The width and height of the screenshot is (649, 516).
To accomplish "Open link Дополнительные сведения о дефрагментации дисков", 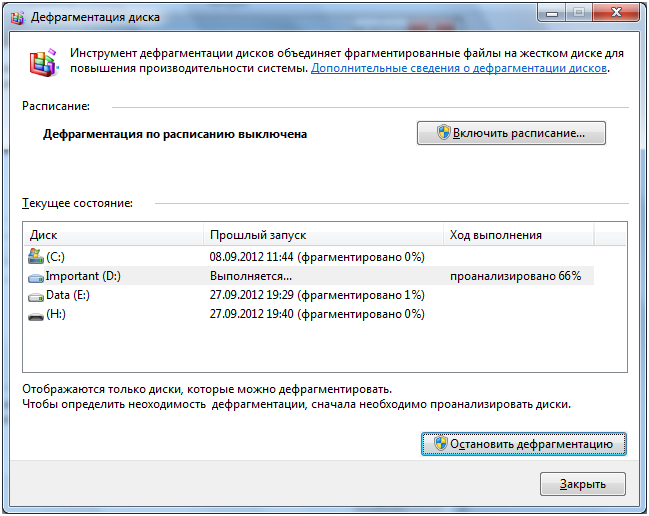I will pyautogui.click(x=460, y=69).
